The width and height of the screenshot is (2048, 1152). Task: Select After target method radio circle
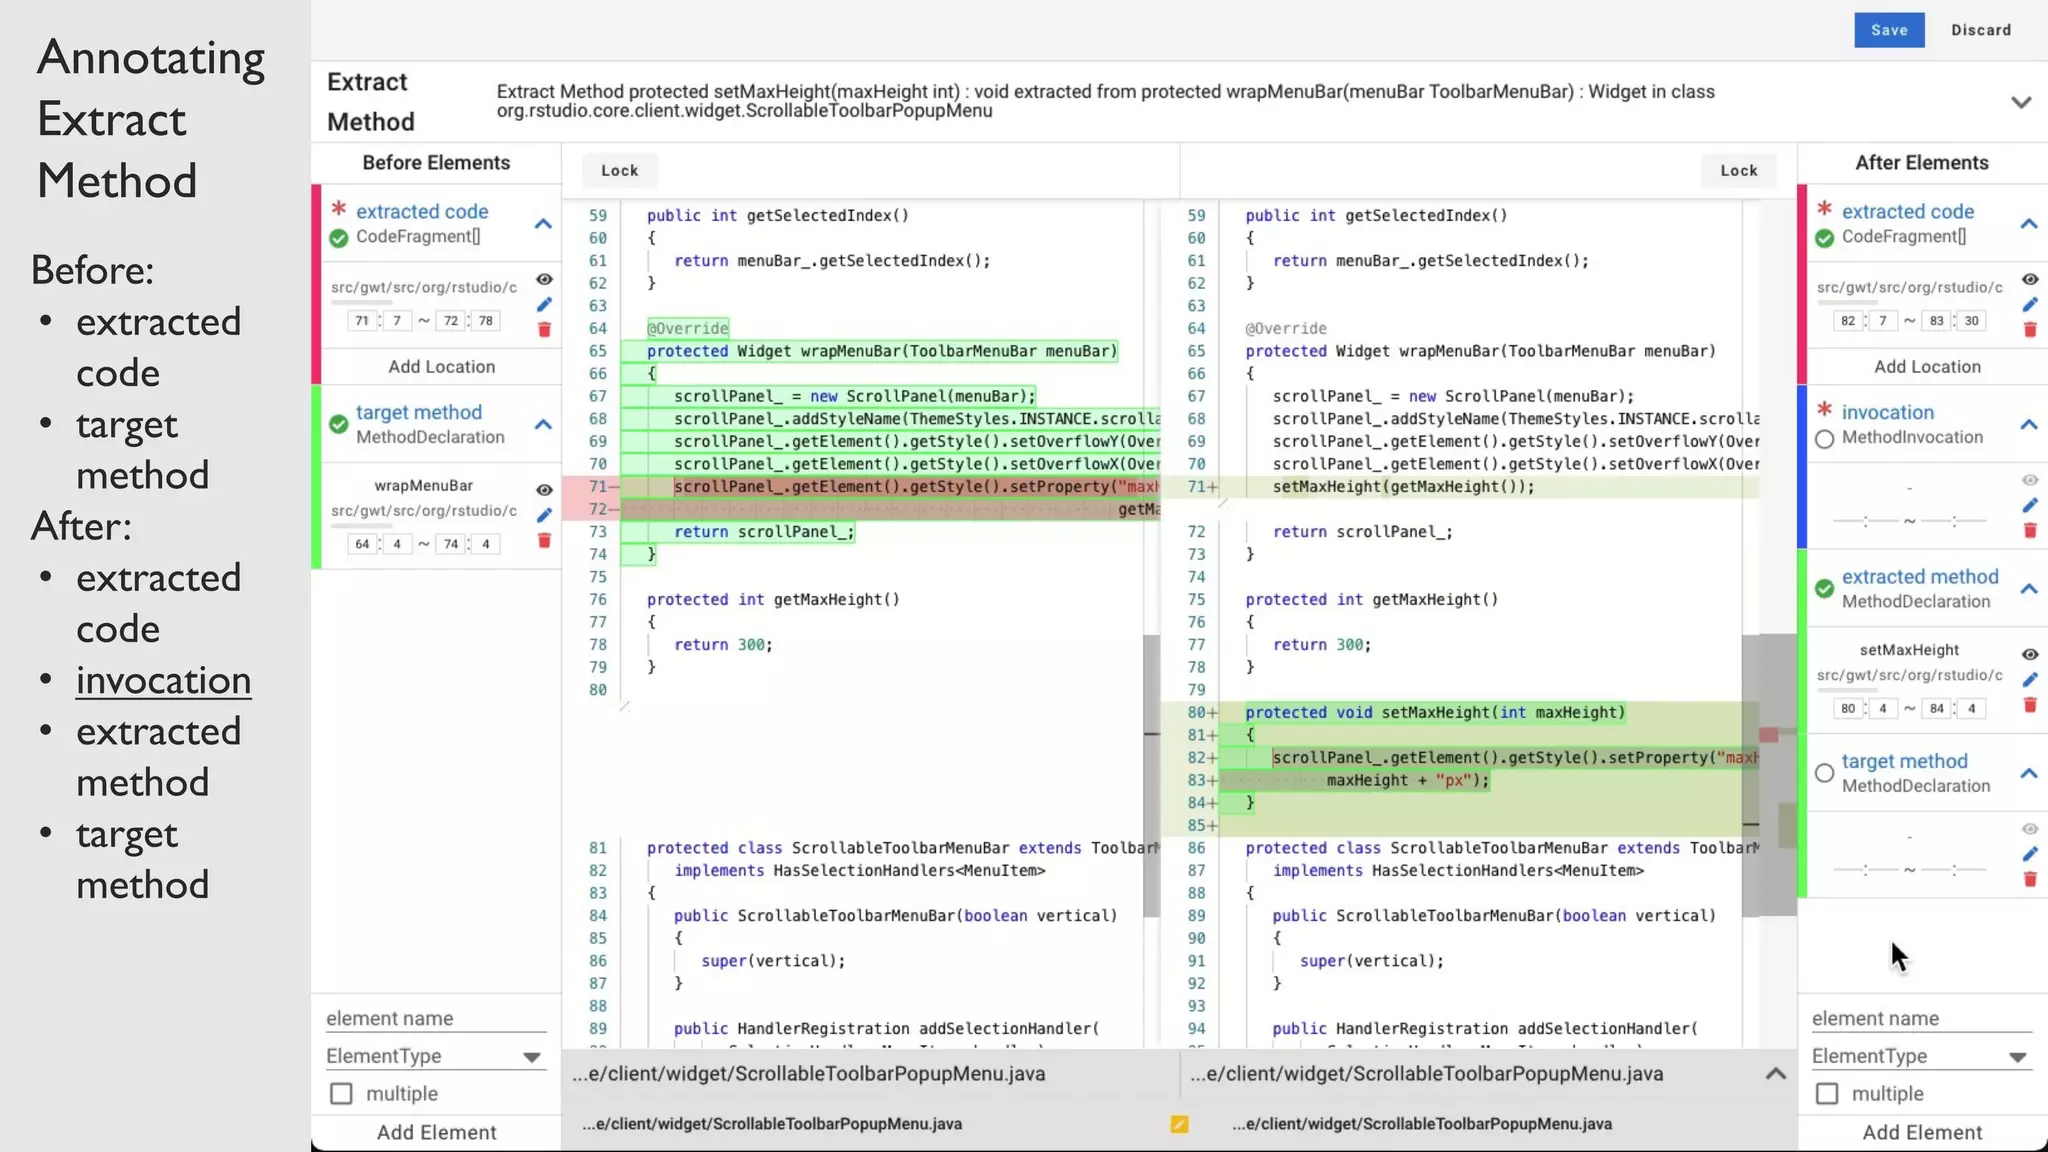[x=1824, y=773]
